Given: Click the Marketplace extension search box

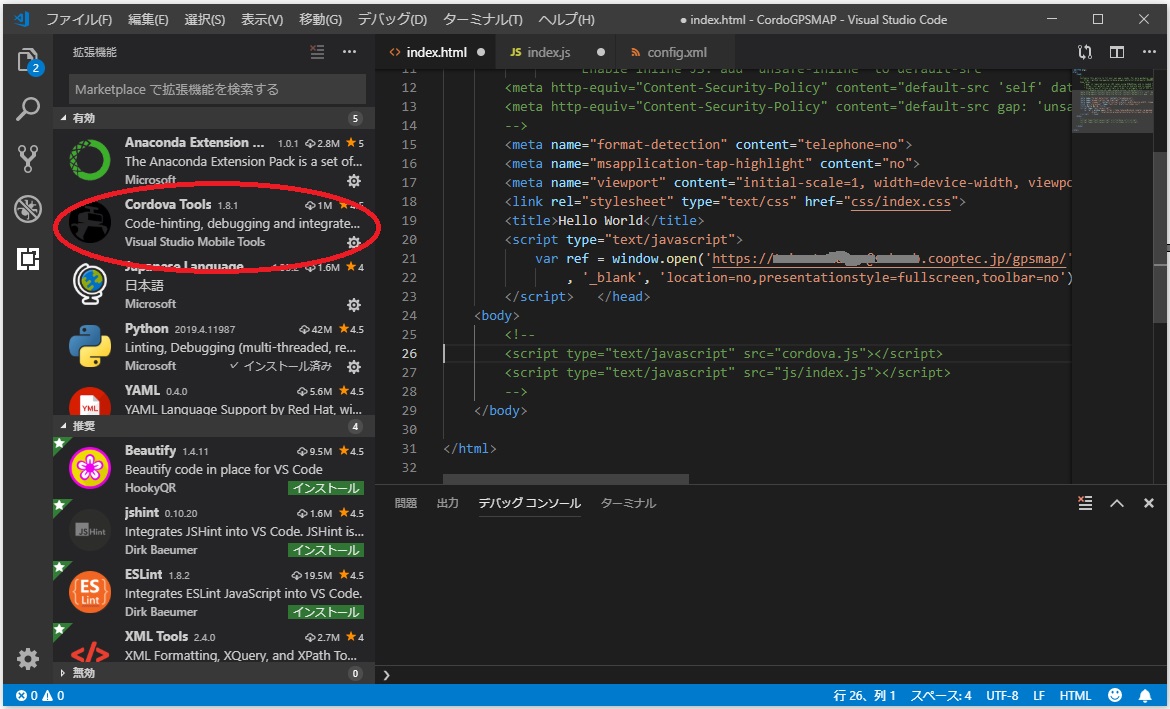Looking at the screenshot, I should click(x=217, y=89).
